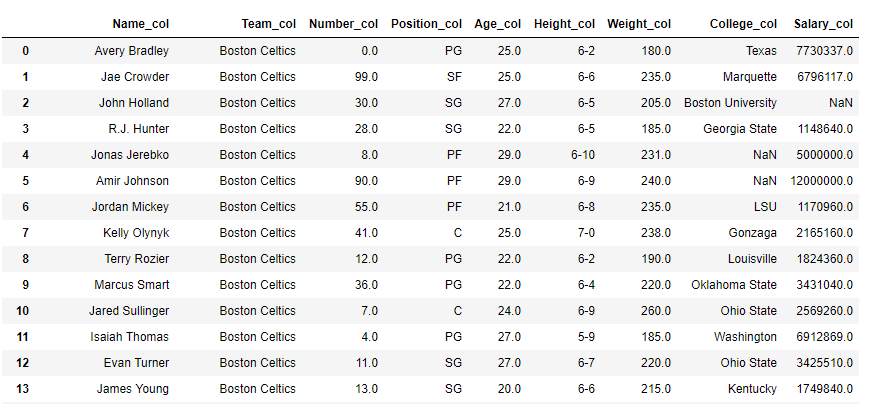Click the 7-0 height value
The height and width of the screenshot is (404, 870).
click(586, 233)
